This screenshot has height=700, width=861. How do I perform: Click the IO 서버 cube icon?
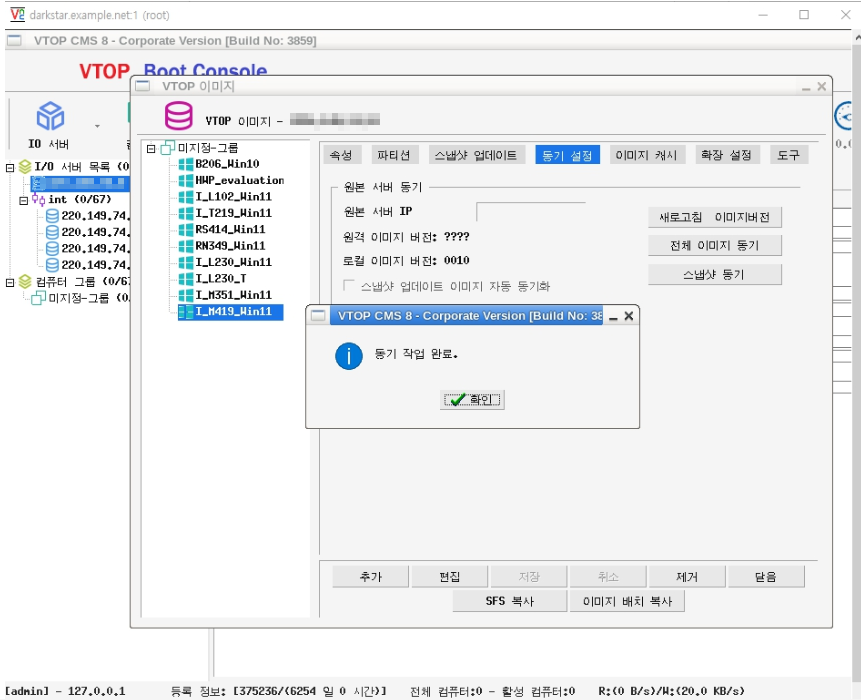tap(50, 116)
